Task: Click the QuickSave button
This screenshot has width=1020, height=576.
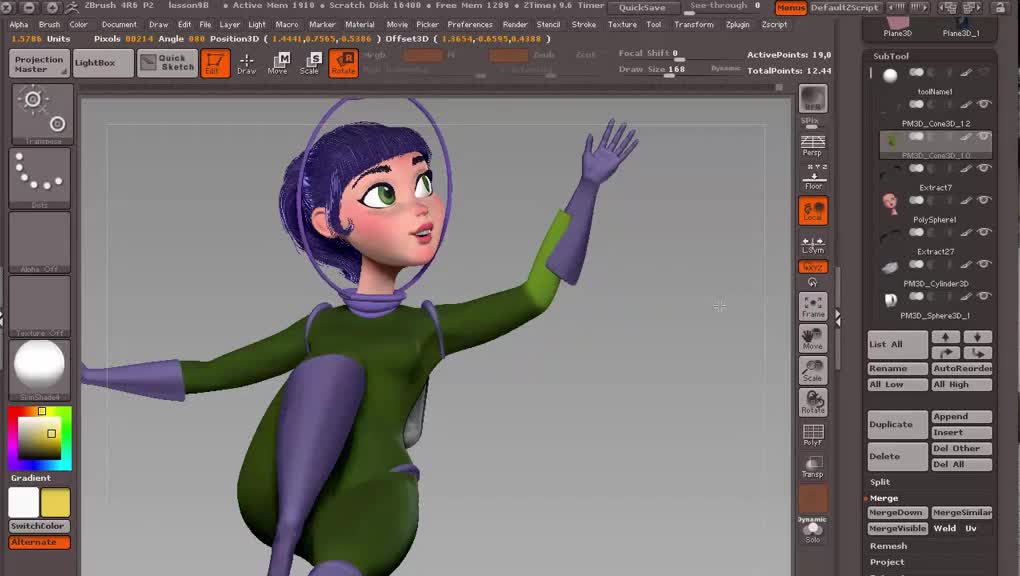Action: pos(642,8)
